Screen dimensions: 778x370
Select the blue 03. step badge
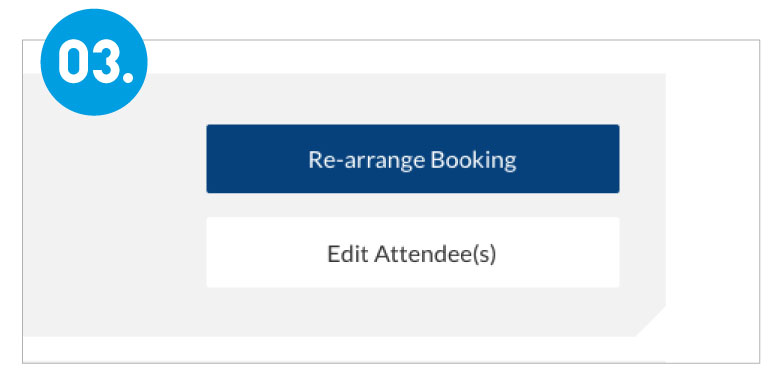[x=94, y=62]
